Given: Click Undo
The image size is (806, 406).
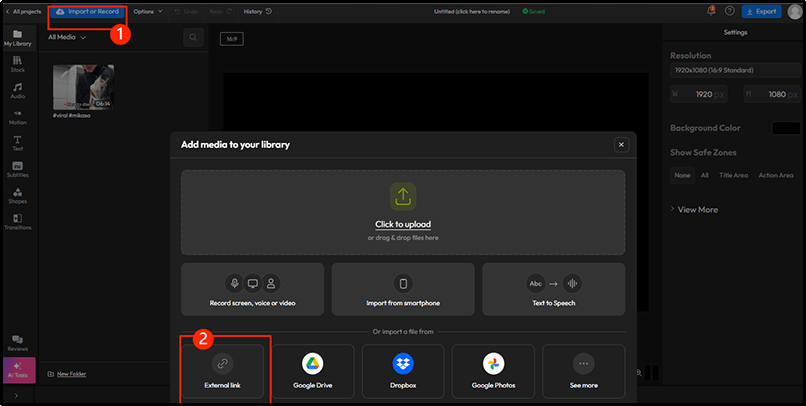Looking at the screenshot, I should click(x=186, y=11).
